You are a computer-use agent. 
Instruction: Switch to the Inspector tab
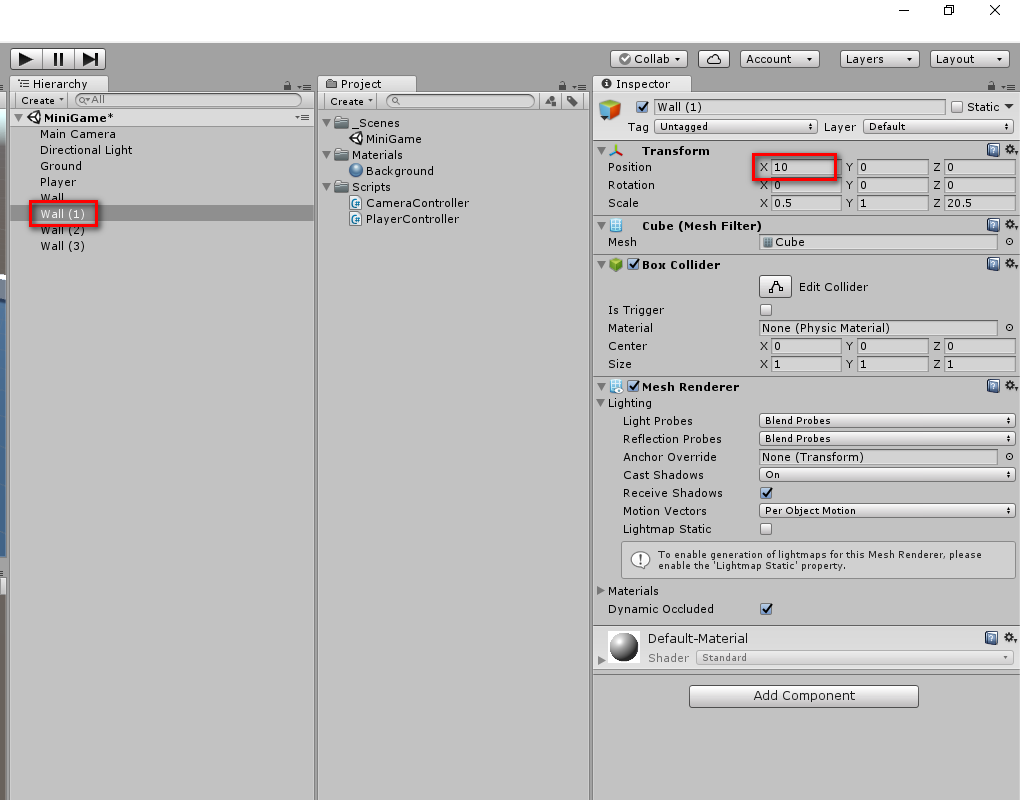click(641, 84)
